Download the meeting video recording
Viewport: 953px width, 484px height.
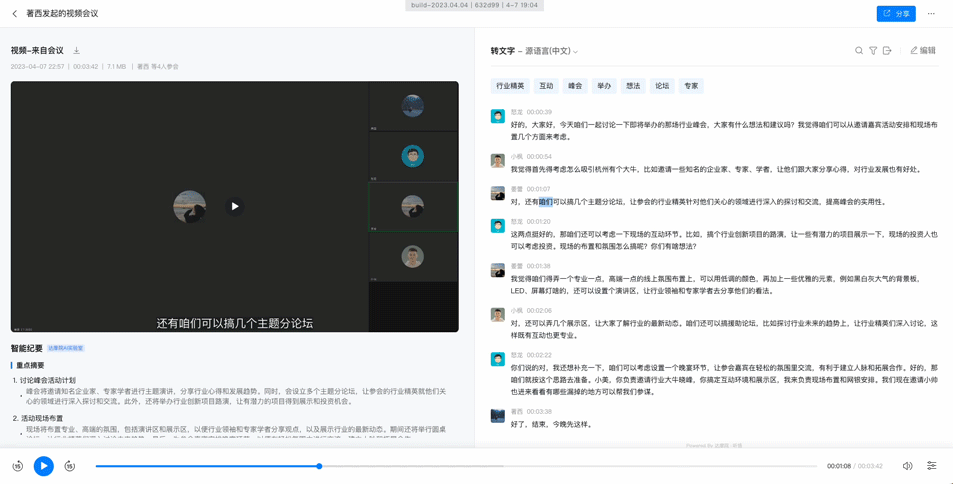(x=77, y=50)
